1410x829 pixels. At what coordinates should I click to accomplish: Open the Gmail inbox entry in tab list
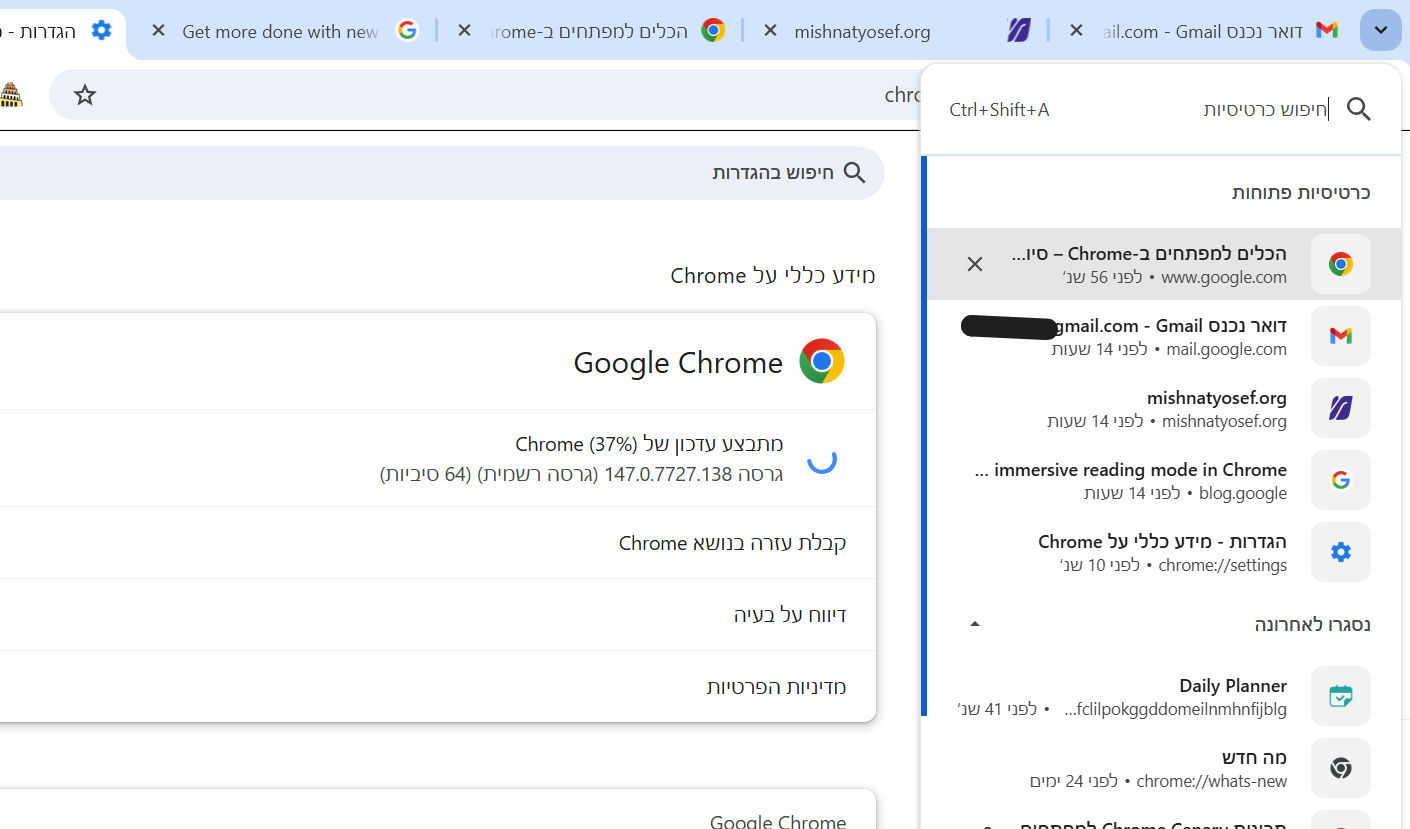pos(1164,336)
